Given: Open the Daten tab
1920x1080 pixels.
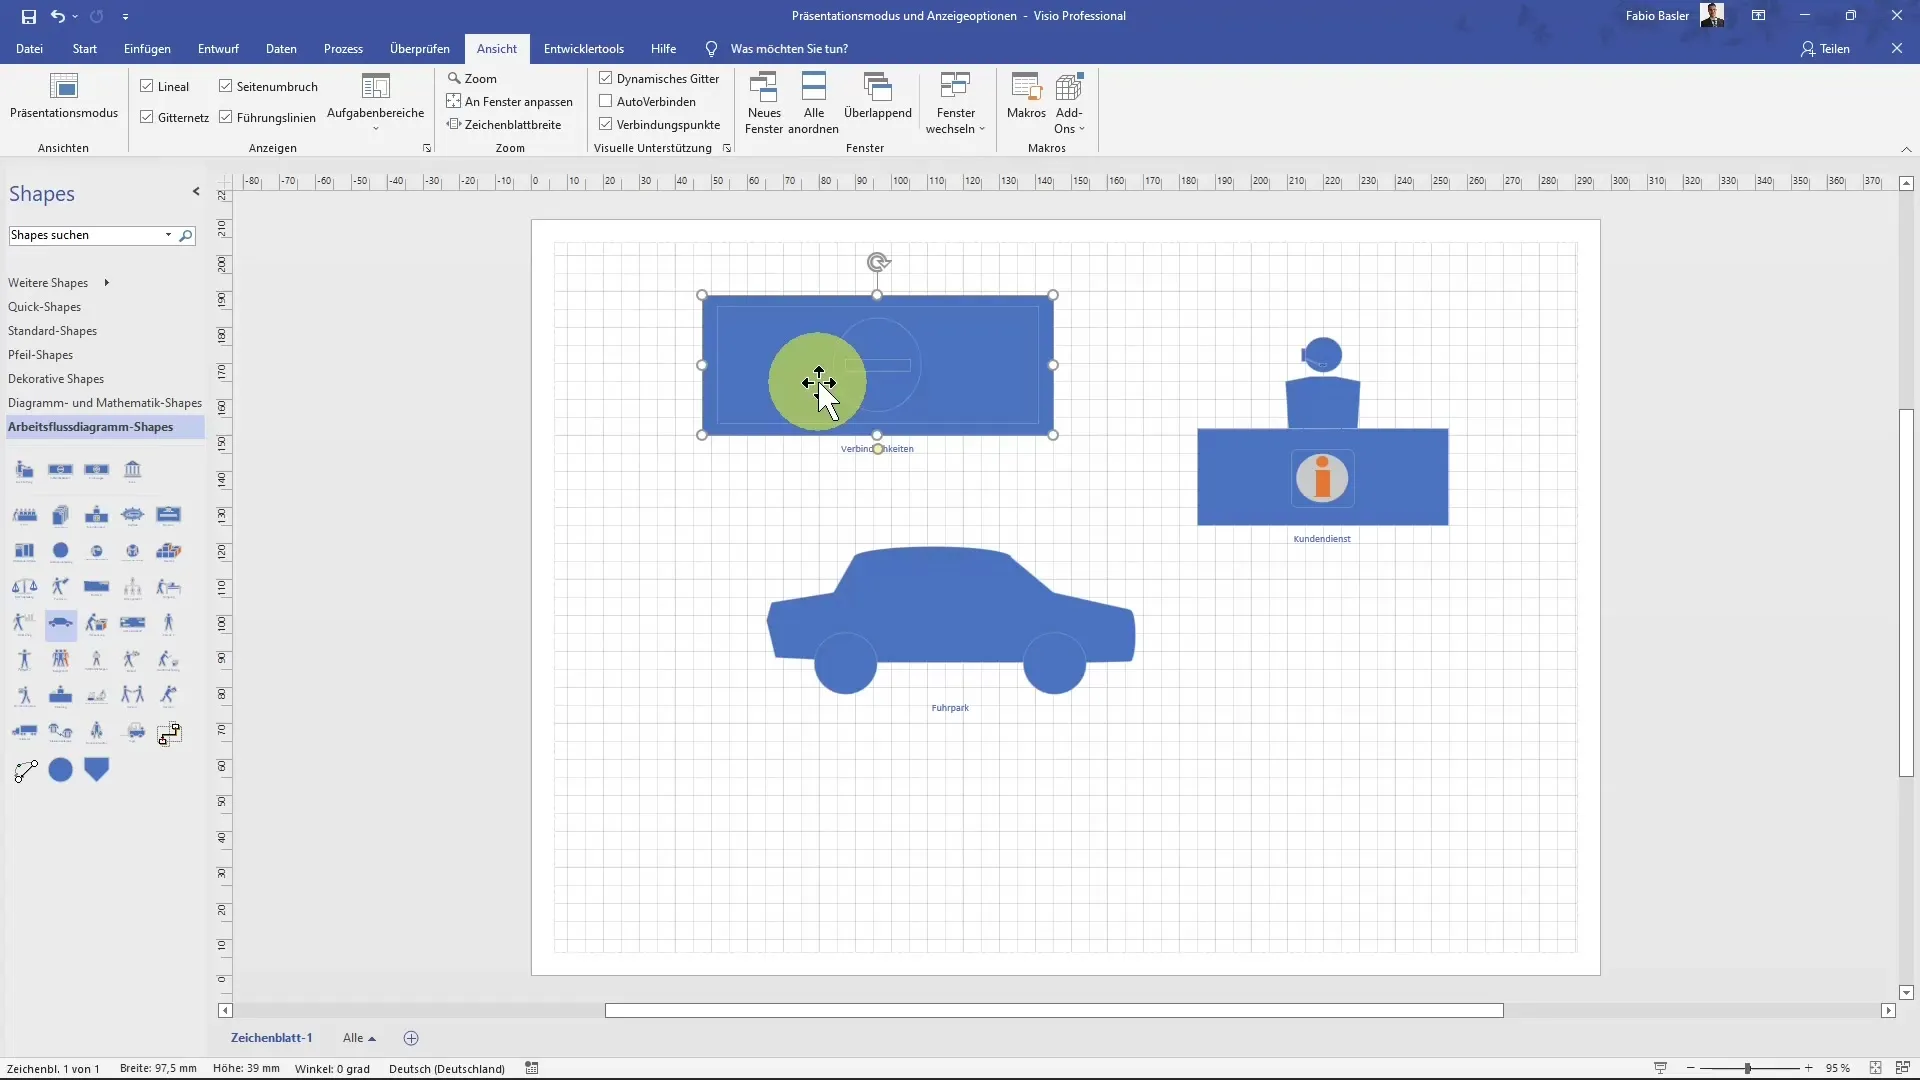Looking at the screenshot, I should 281,48.
